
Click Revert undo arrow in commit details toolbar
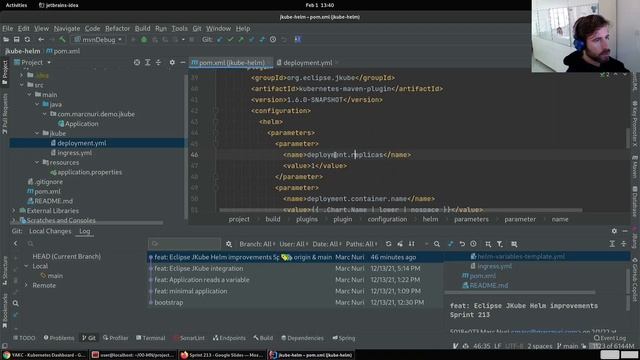pyautogui.click(x=462, y=244)
